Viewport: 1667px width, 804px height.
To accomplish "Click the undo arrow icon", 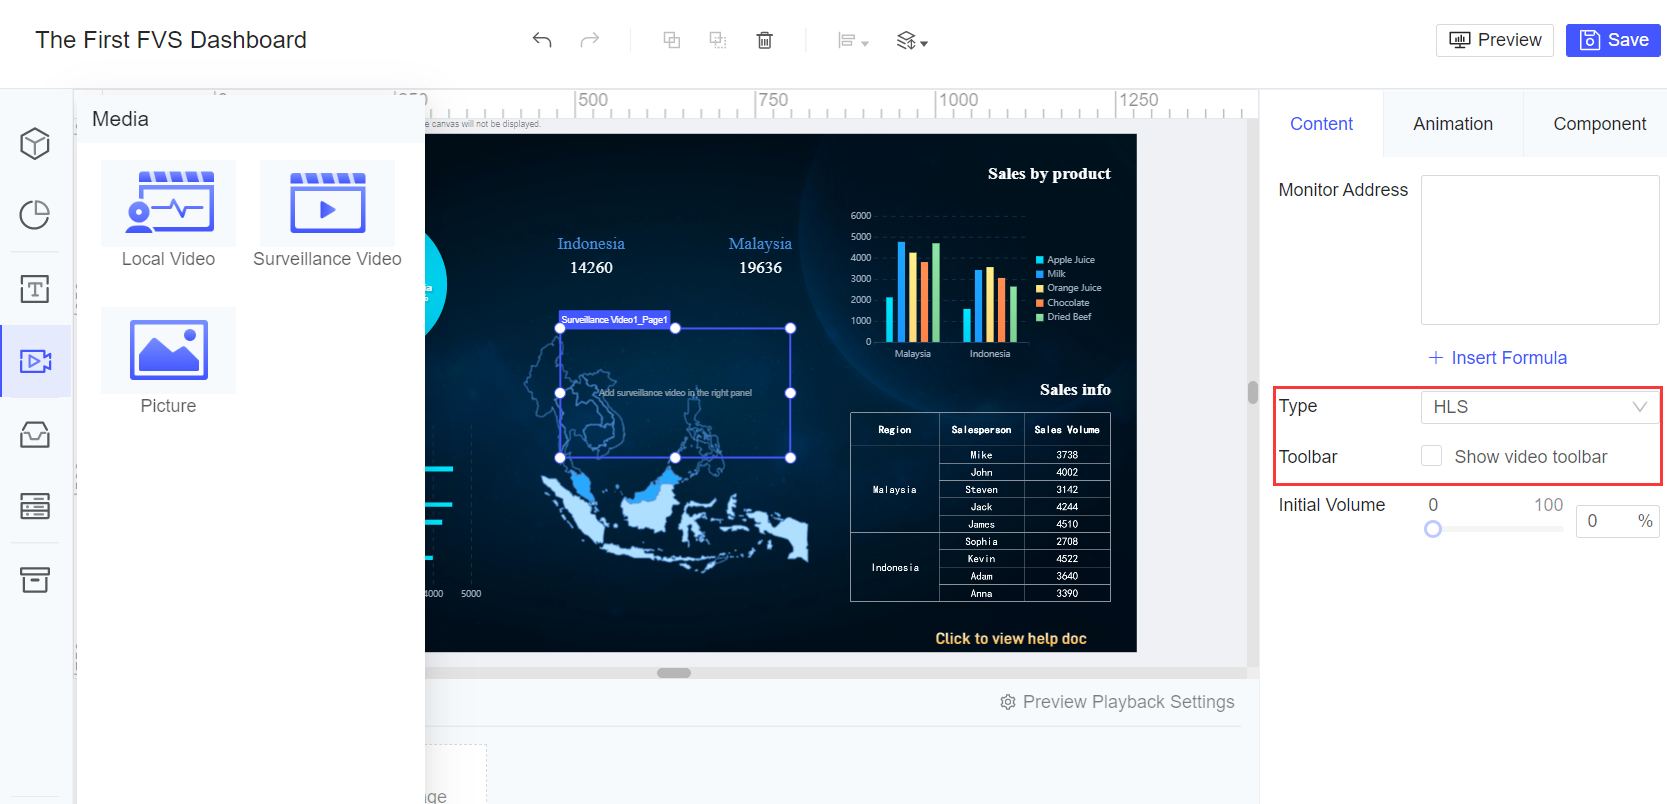I will 542,40.
